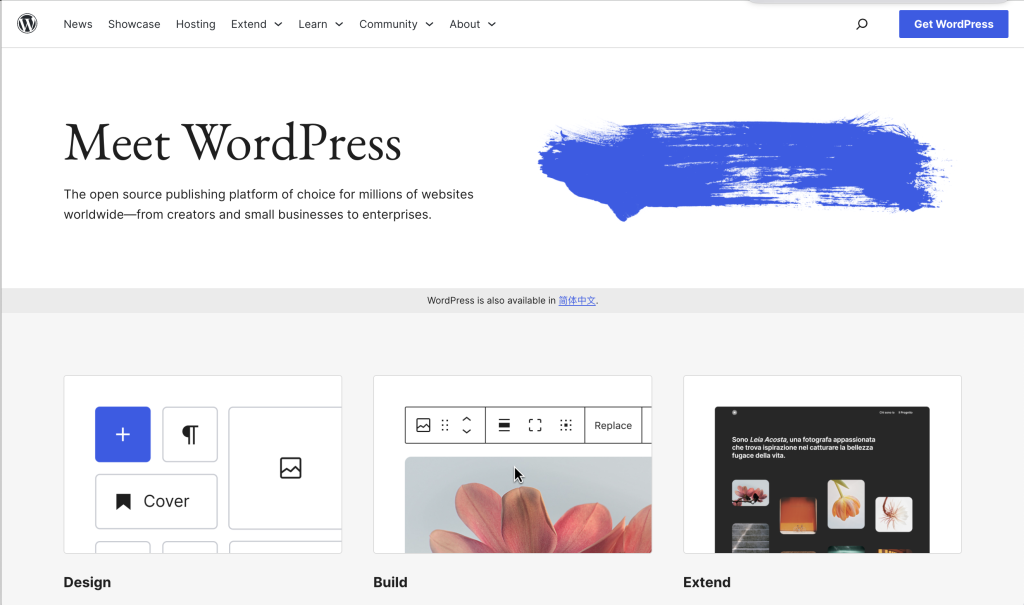Click the Extend theme preview thumbnail
Viewport: 1024px width, 605px height.
tap(822, 478)
